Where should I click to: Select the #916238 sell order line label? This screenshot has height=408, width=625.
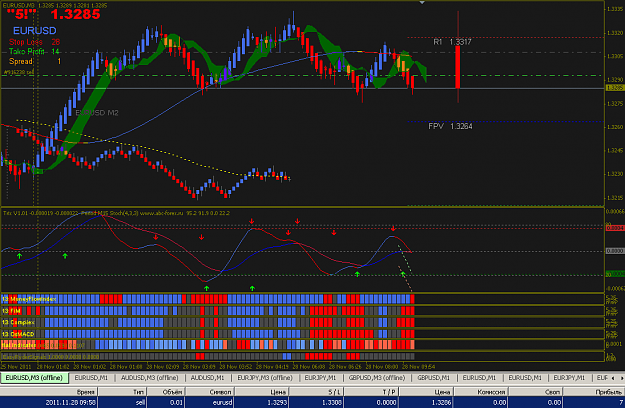(19, 72)
